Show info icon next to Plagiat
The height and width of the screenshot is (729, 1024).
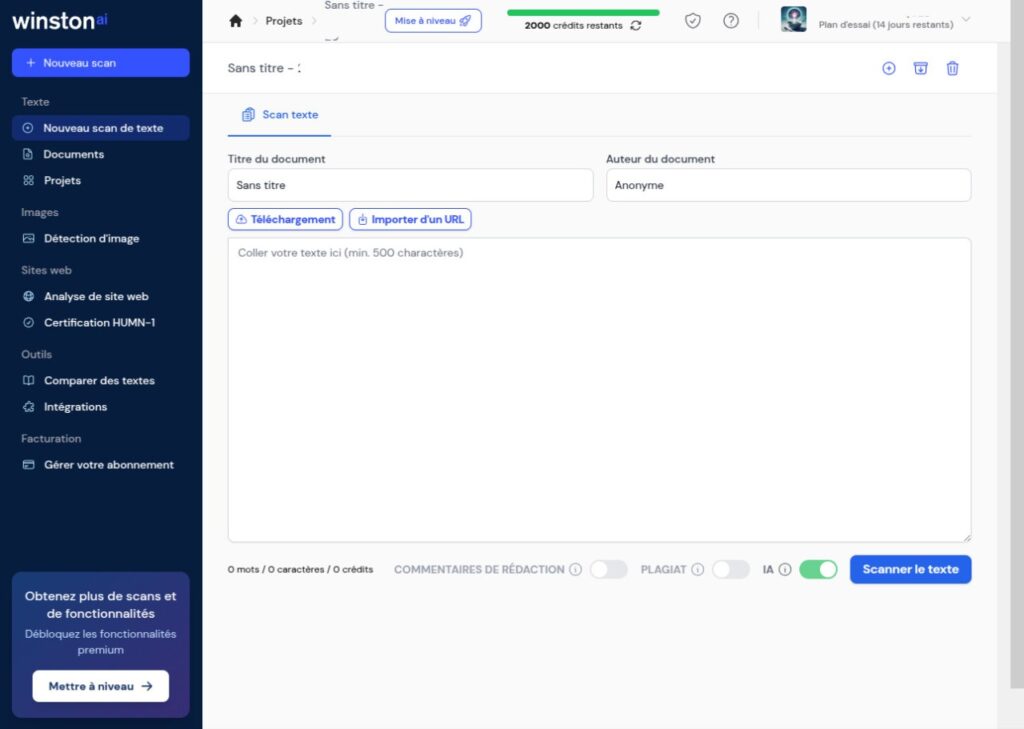(697, 570)
